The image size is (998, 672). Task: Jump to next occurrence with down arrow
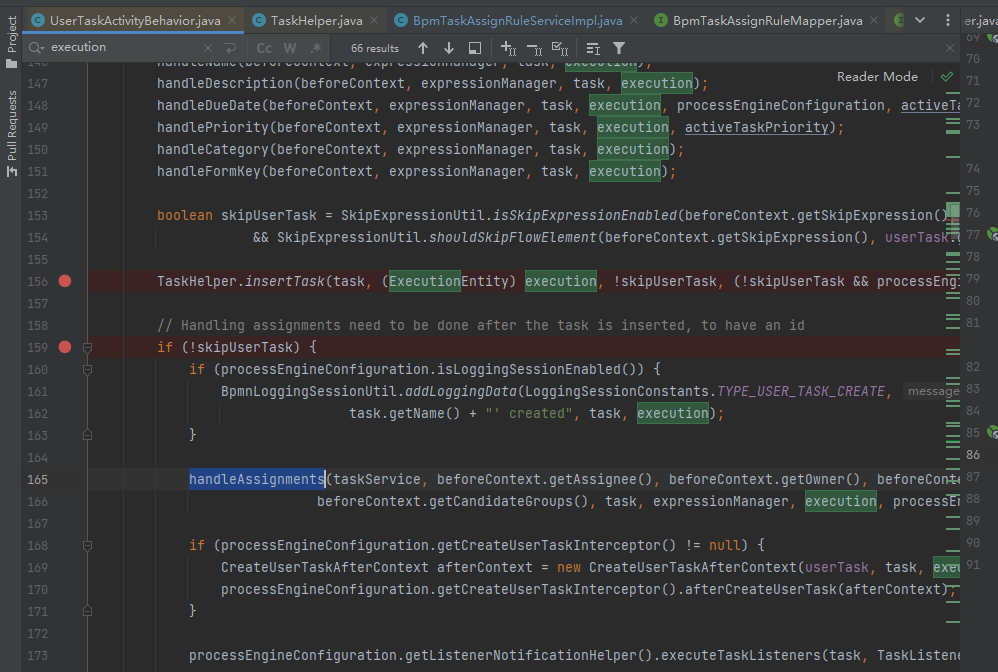[449, 47]
